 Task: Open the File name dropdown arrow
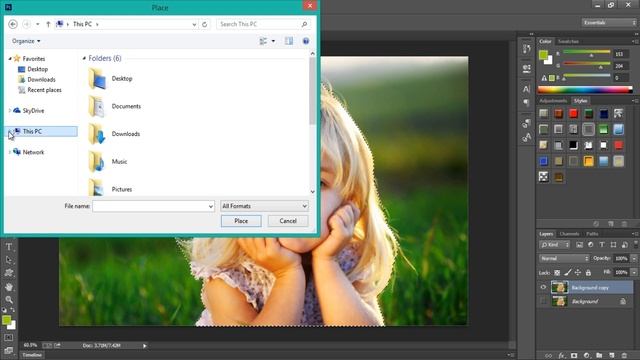(211, 207)
